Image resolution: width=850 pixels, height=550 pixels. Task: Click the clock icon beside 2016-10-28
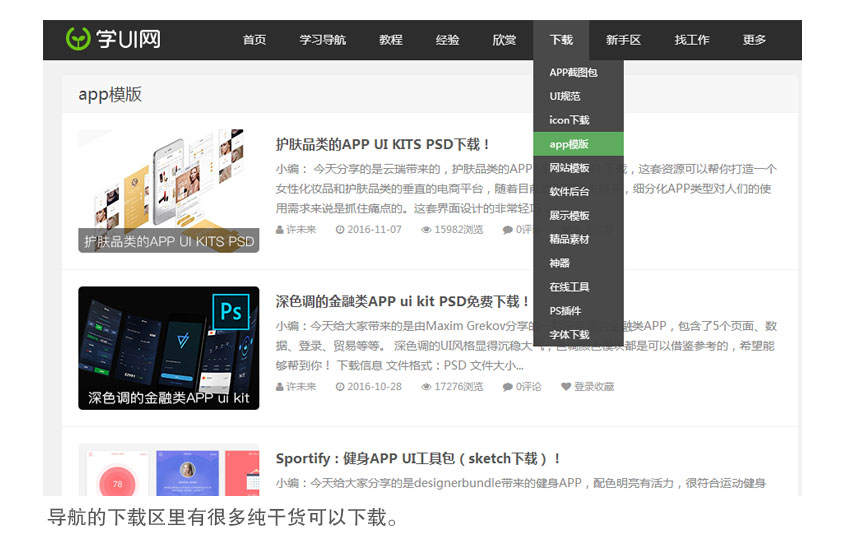[x=340, y=387]
